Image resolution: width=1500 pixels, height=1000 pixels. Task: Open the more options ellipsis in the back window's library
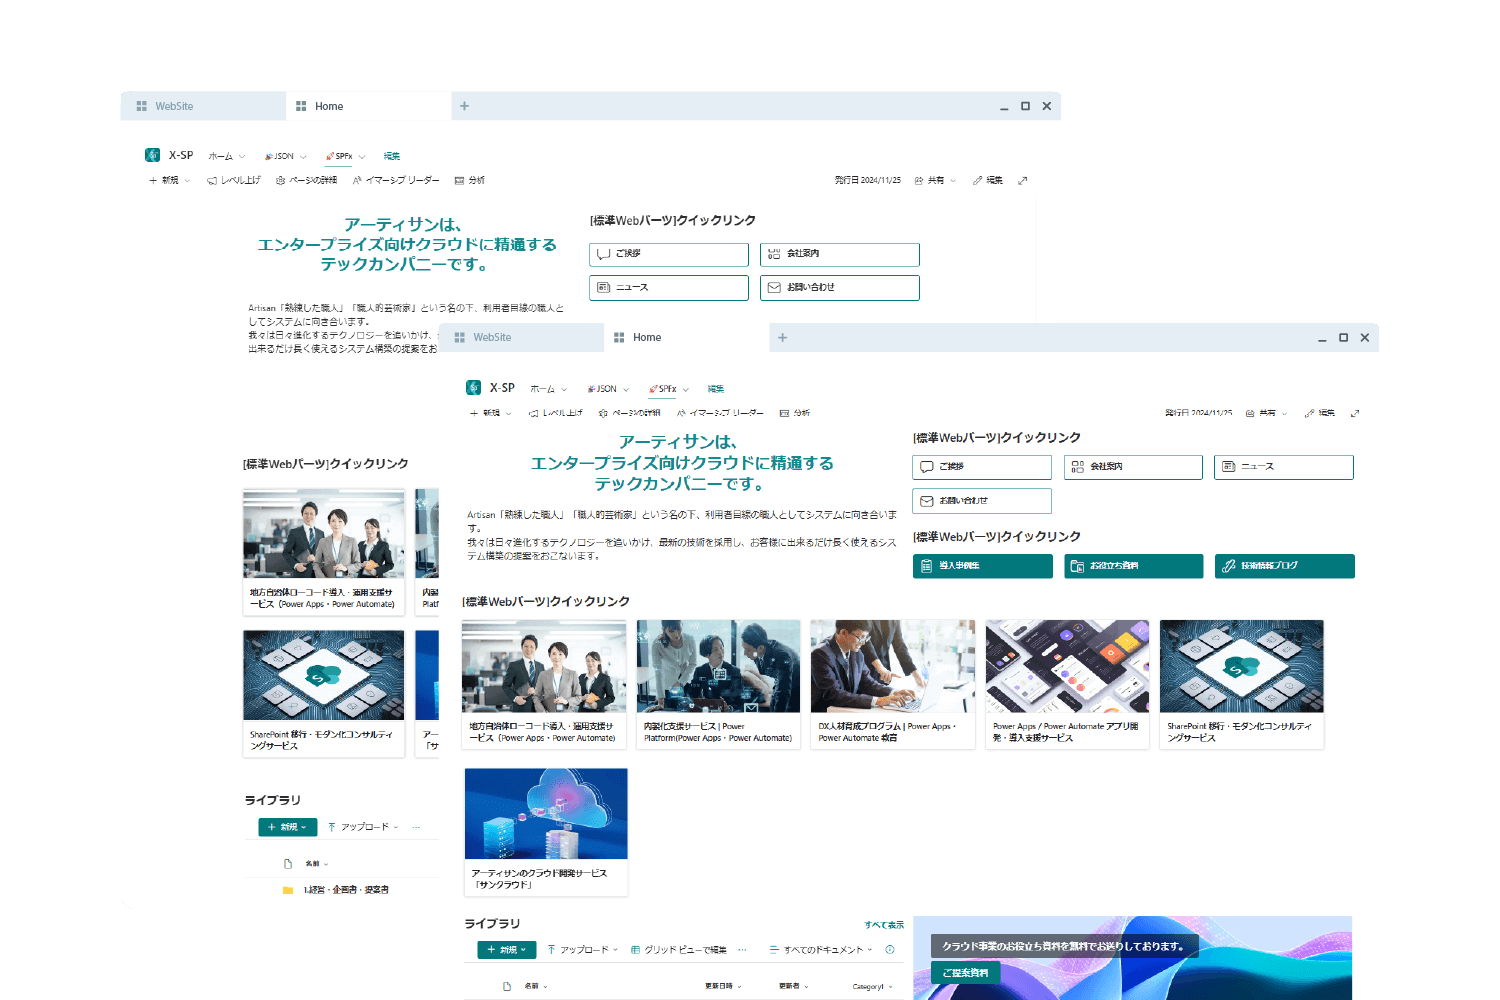pyautogui.click(x=416, y=827)
